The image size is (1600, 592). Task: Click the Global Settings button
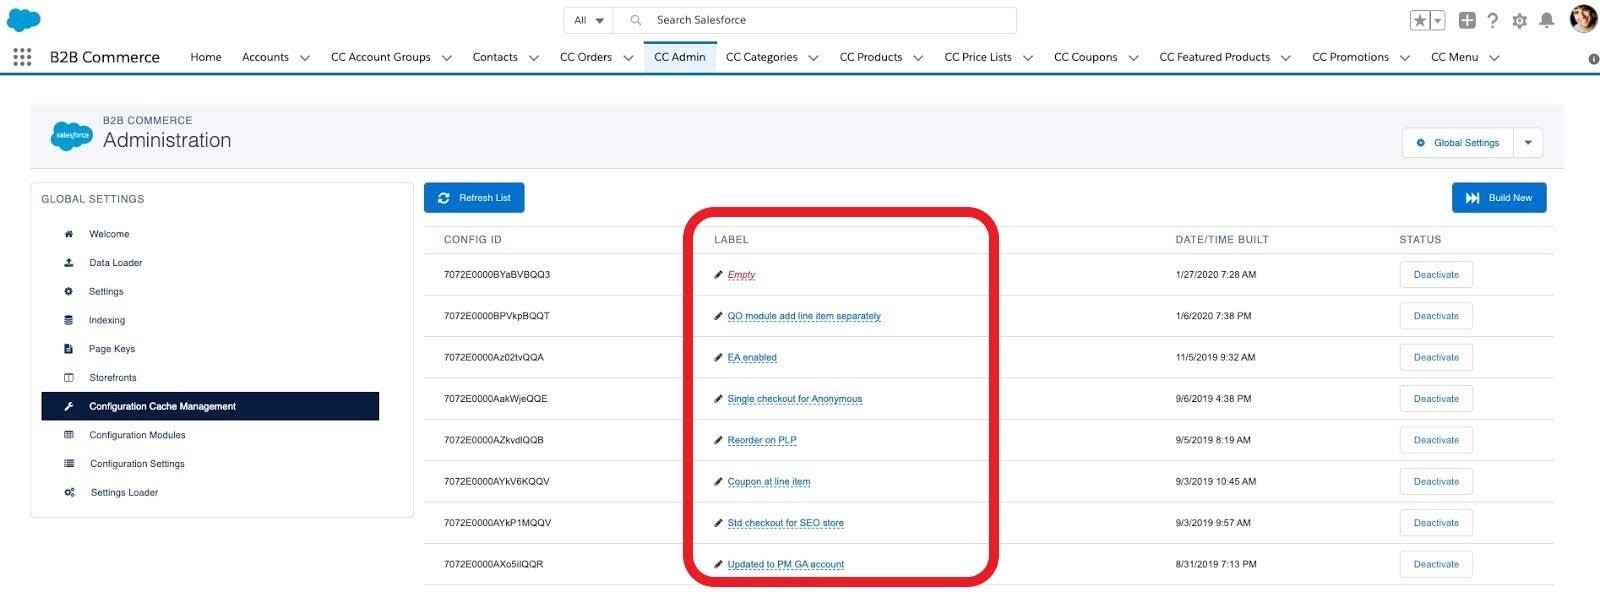click(x=1458, y=143)
